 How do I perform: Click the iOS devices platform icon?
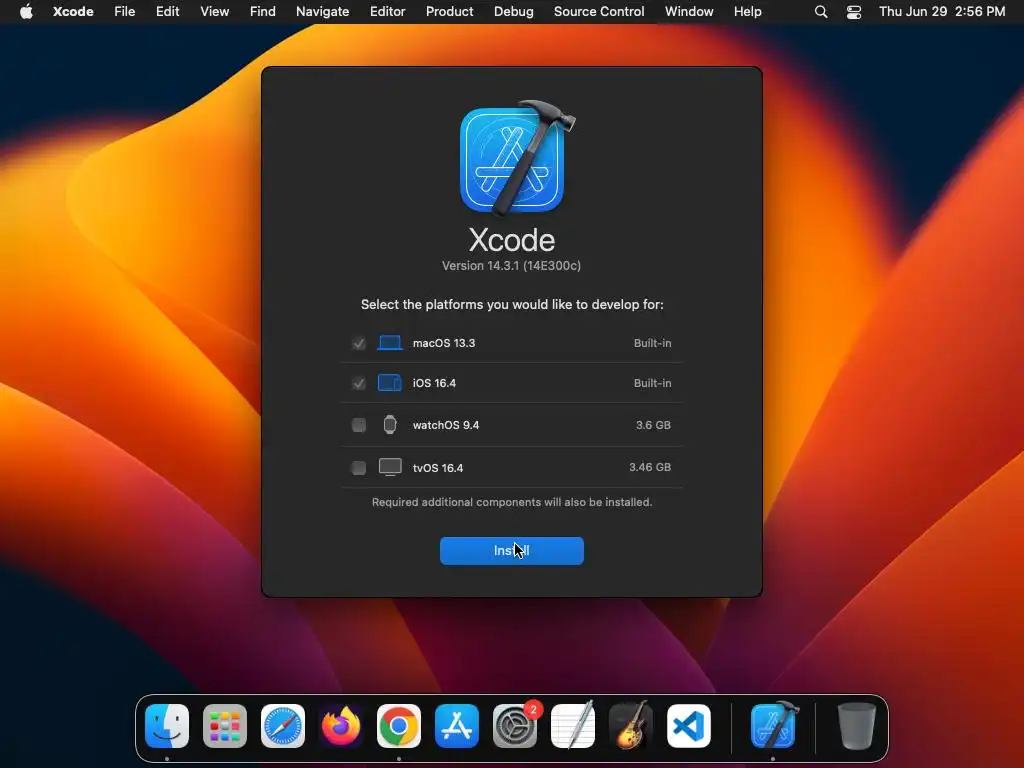point(390,383)
